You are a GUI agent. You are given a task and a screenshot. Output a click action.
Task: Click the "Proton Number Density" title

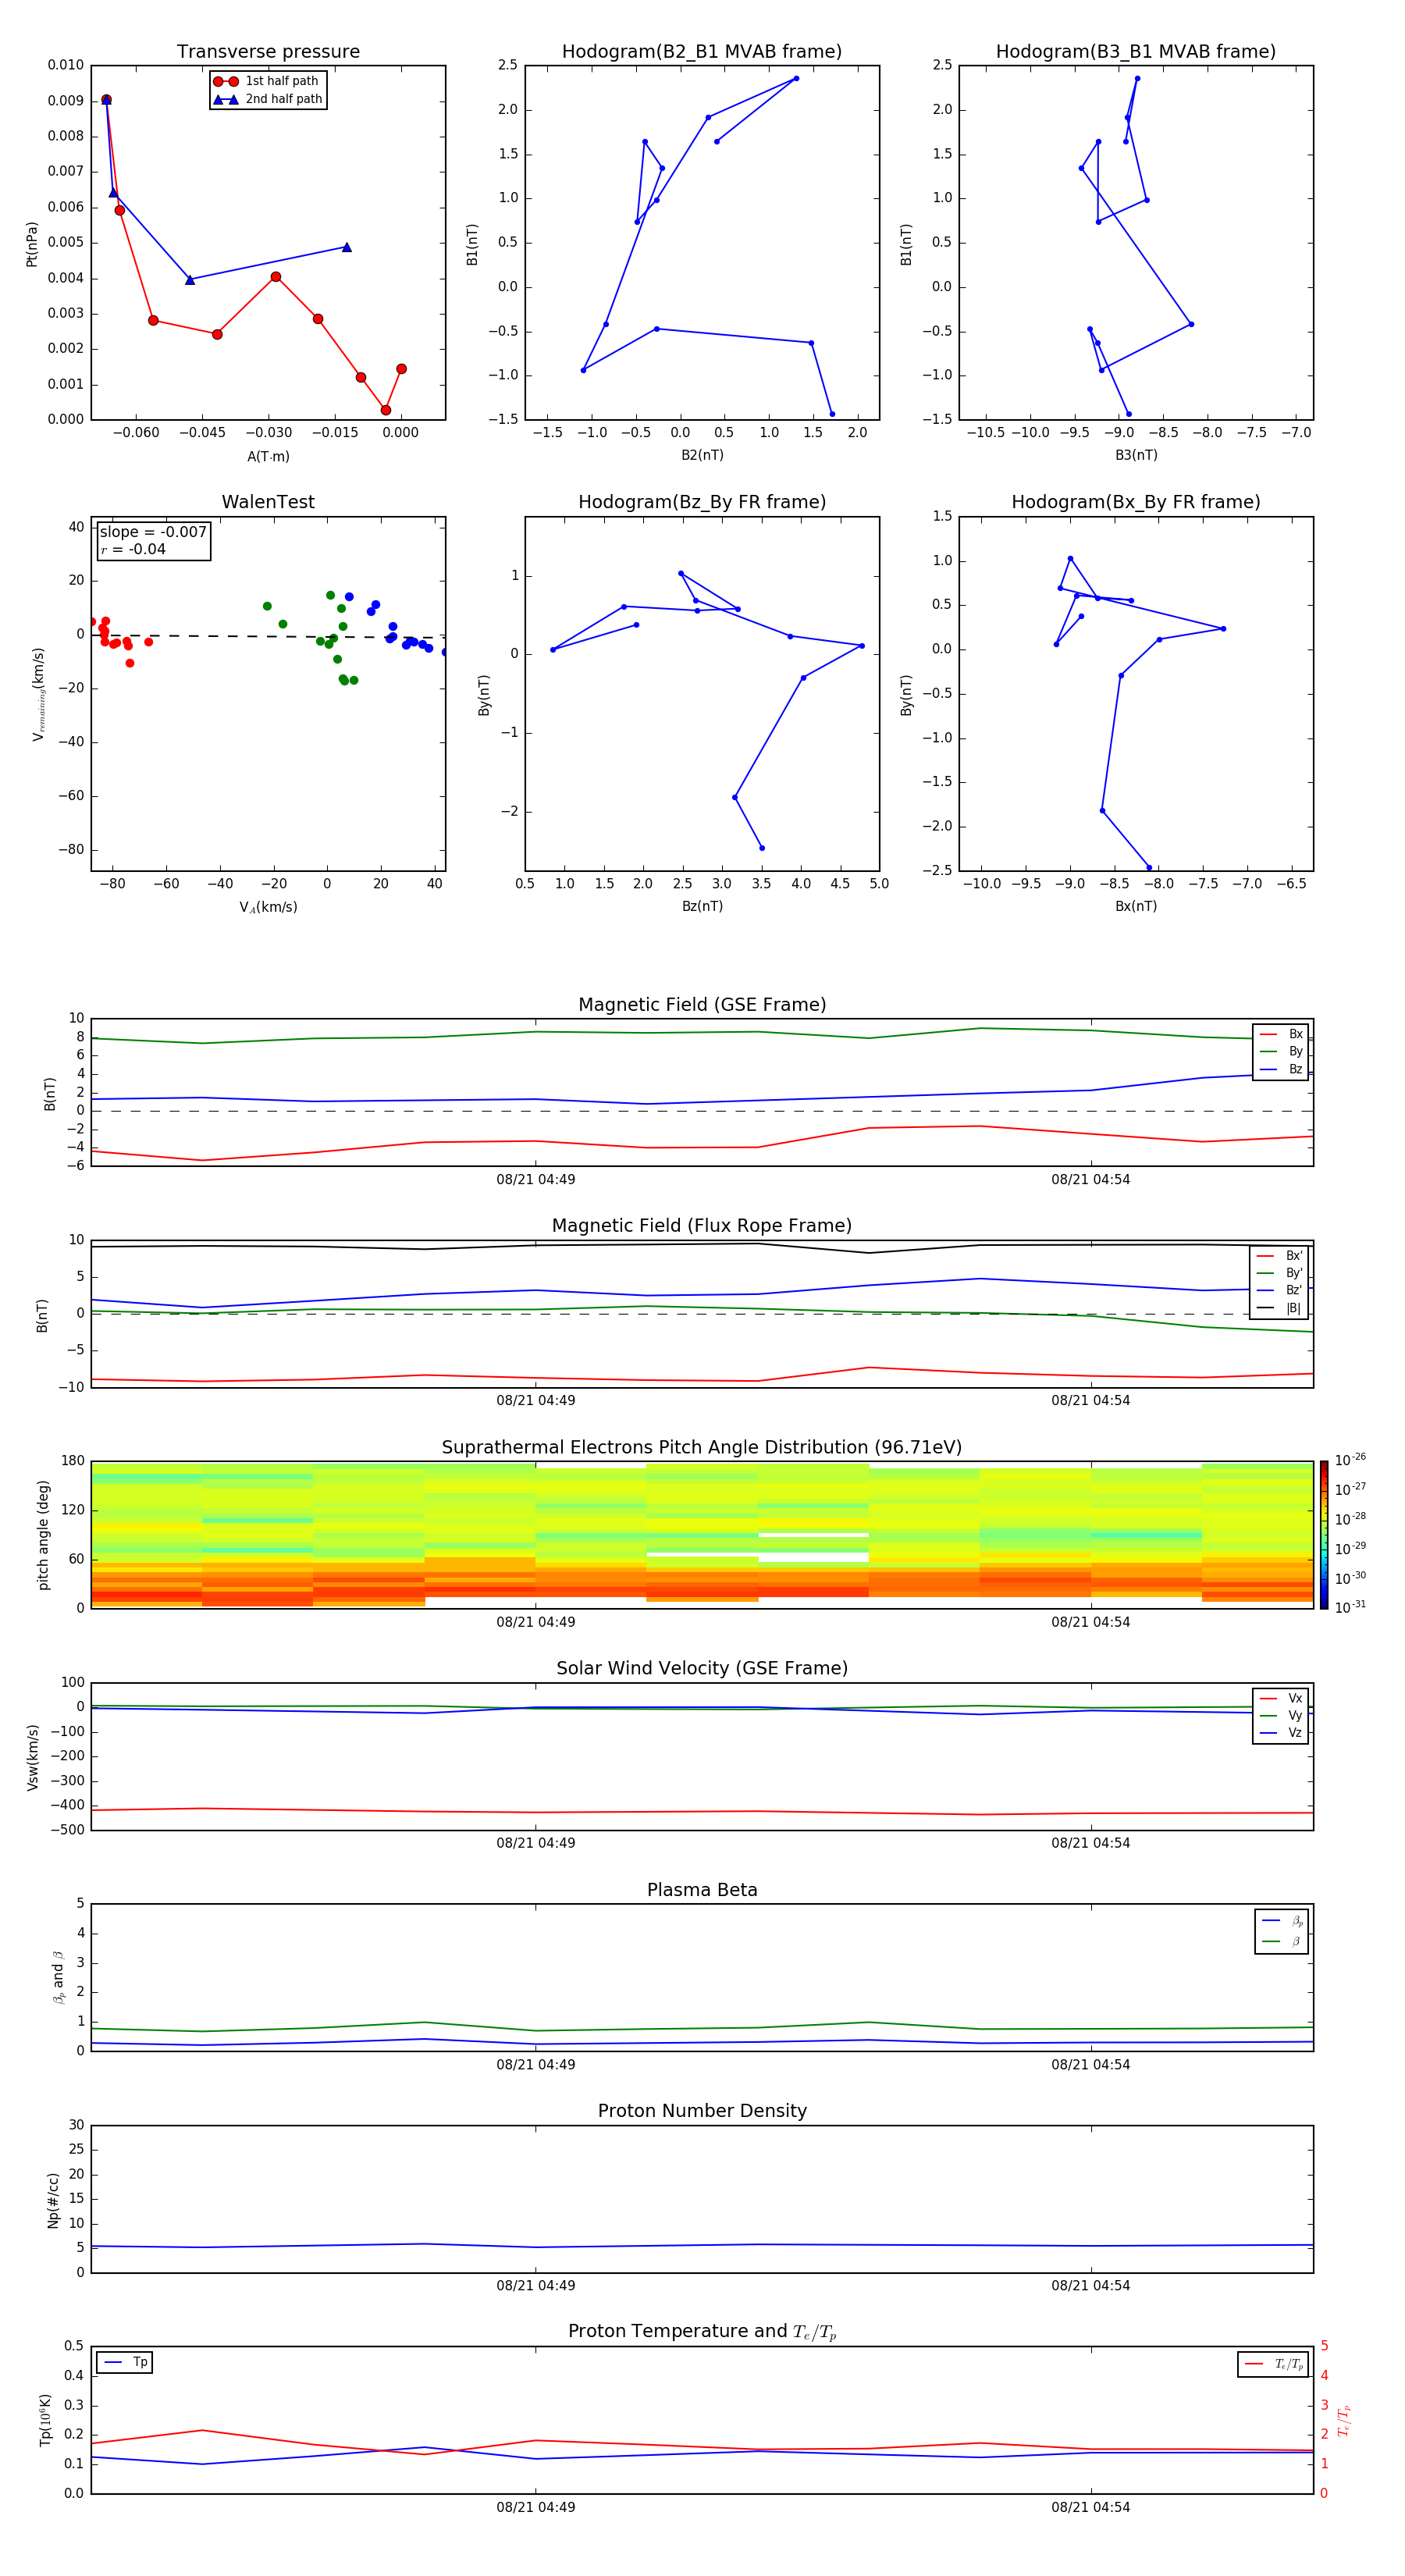point(702,2111)
